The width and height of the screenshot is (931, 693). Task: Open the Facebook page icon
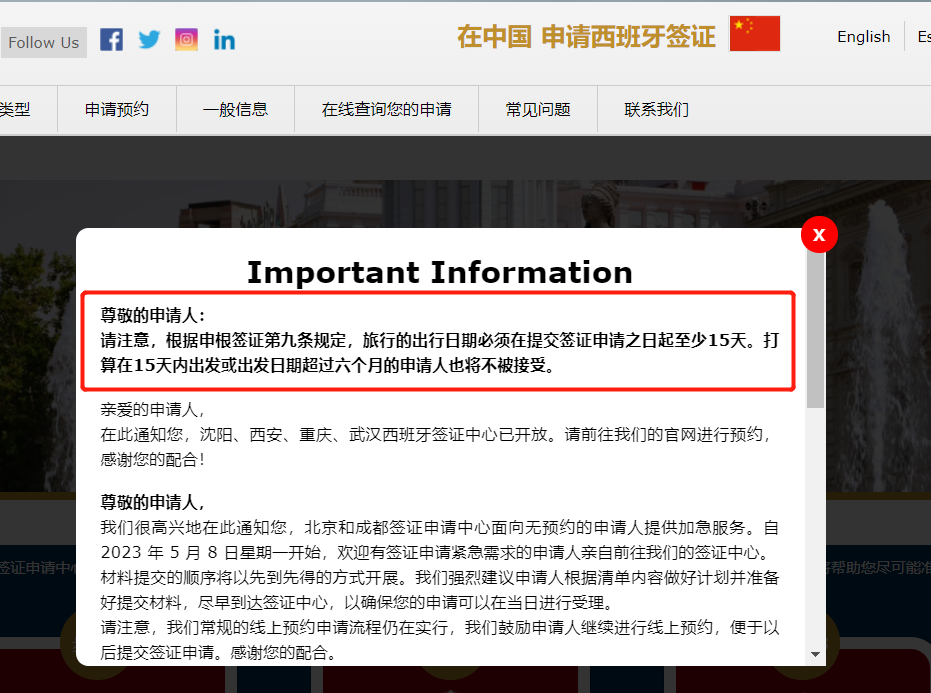pyautogui.click(x=112, y=40)
